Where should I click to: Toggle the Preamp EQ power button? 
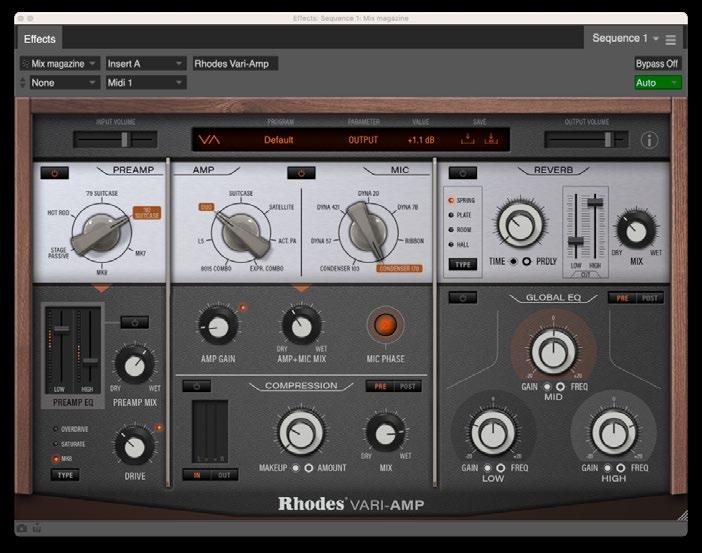(134, 322)
